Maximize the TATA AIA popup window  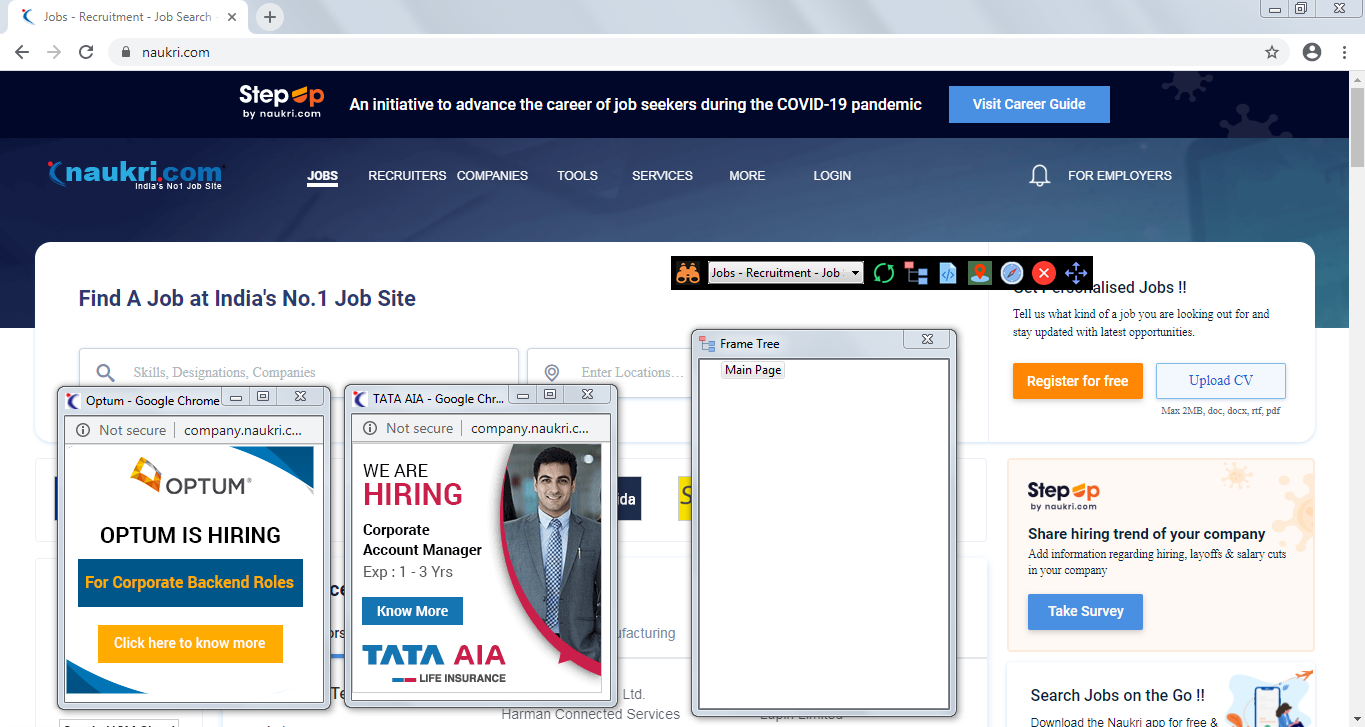550,395
